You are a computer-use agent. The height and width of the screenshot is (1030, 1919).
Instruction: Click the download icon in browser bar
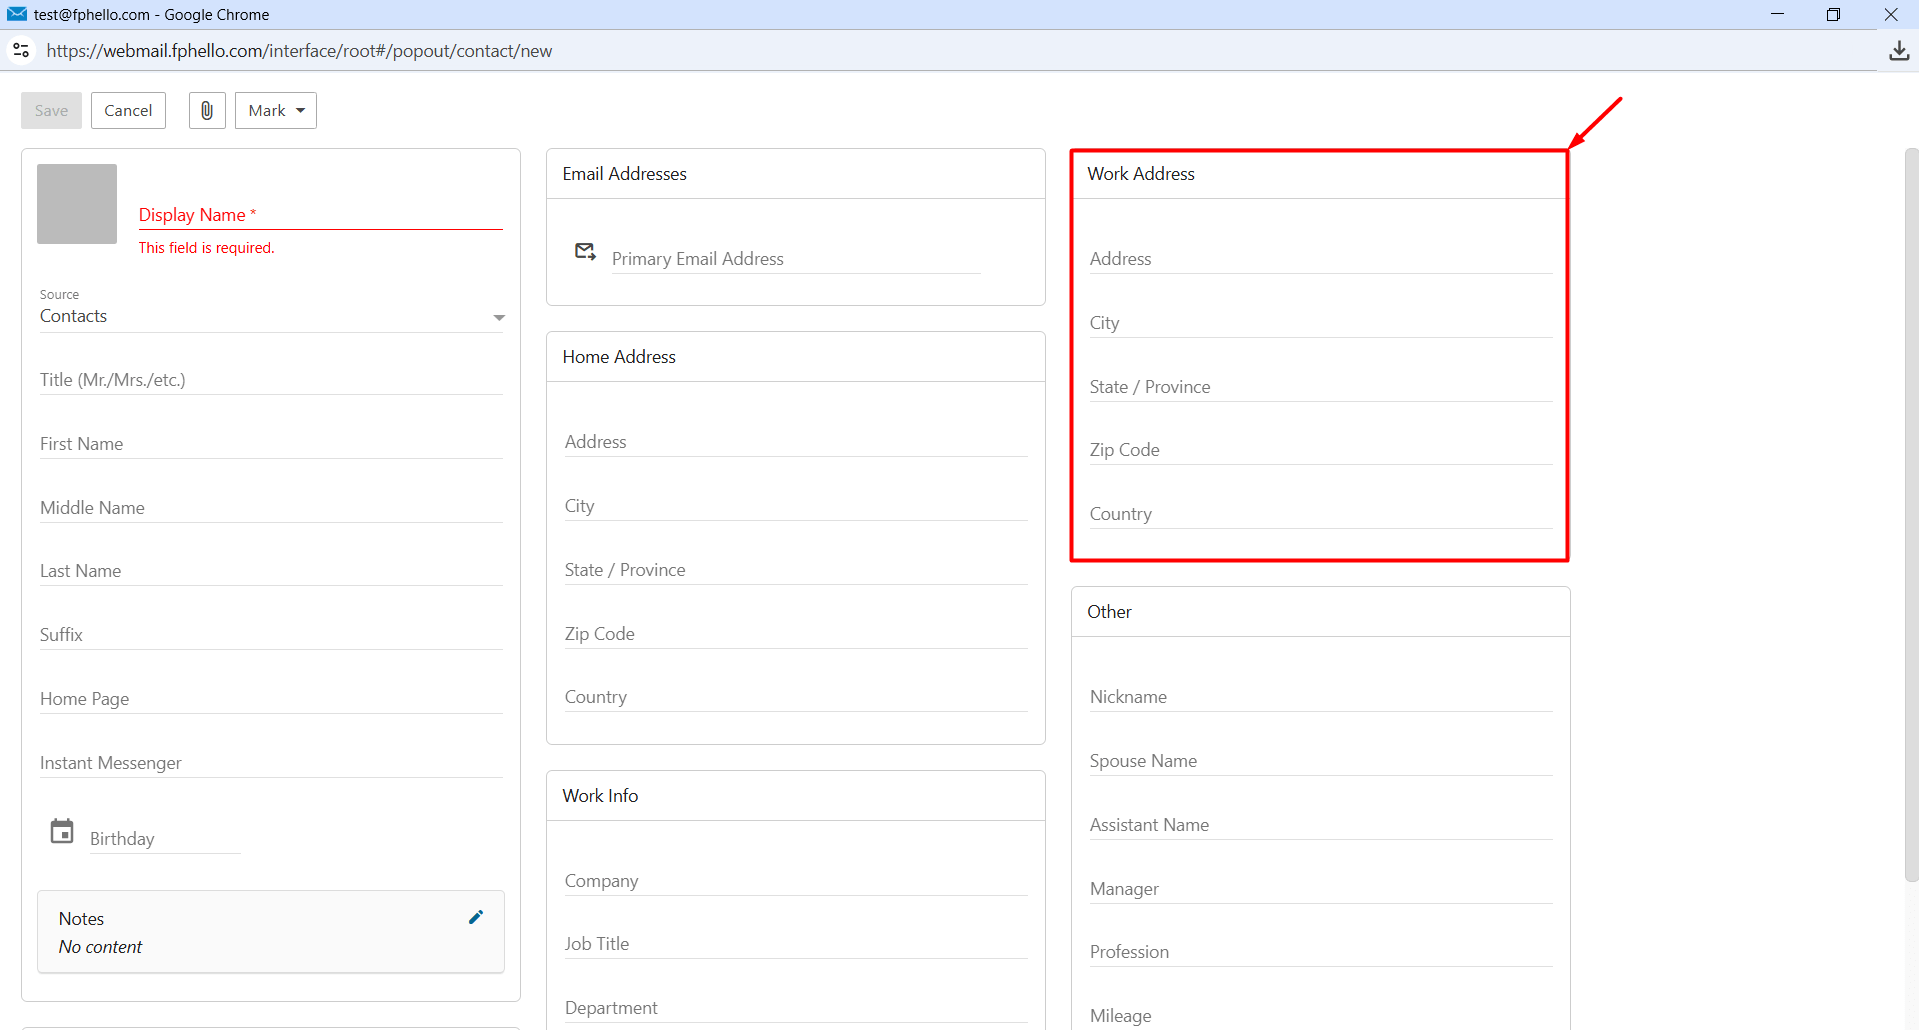[1899, 51]
